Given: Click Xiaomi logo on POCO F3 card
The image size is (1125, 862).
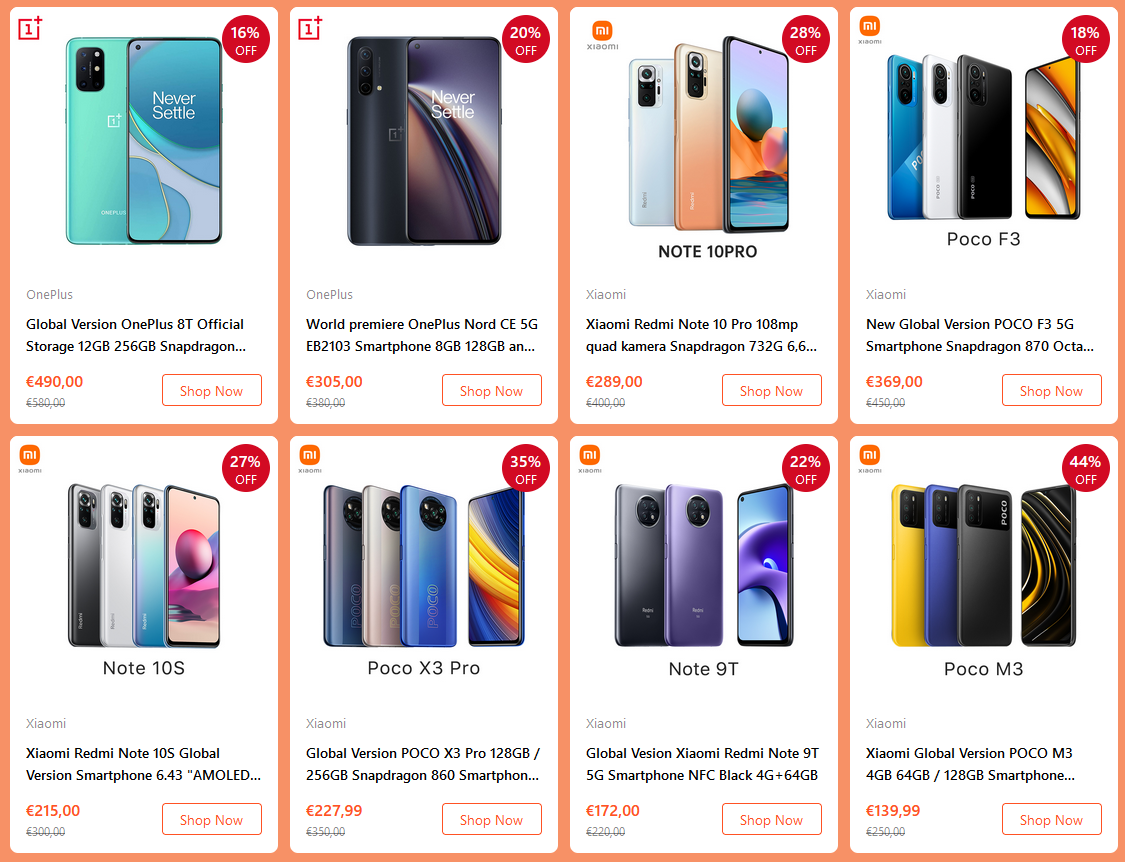Looking at the screenshot, I should point(870,31).
